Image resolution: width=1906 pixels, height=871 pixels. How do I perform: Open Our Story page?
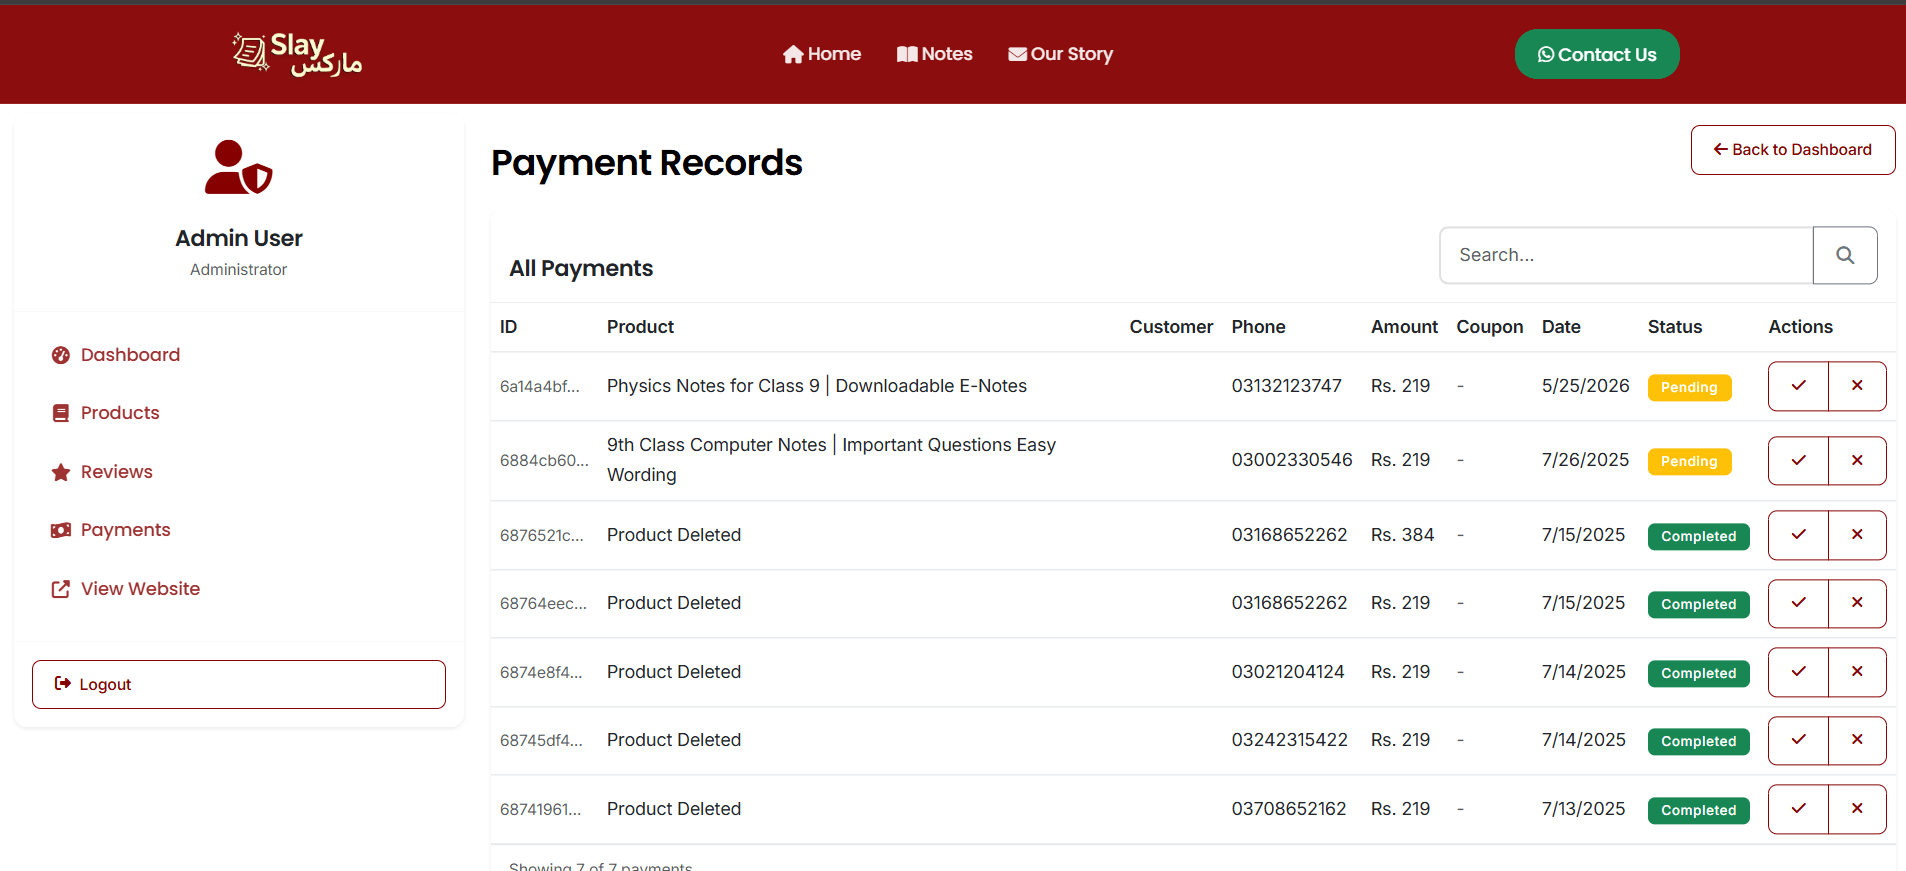pos(1060,54)
